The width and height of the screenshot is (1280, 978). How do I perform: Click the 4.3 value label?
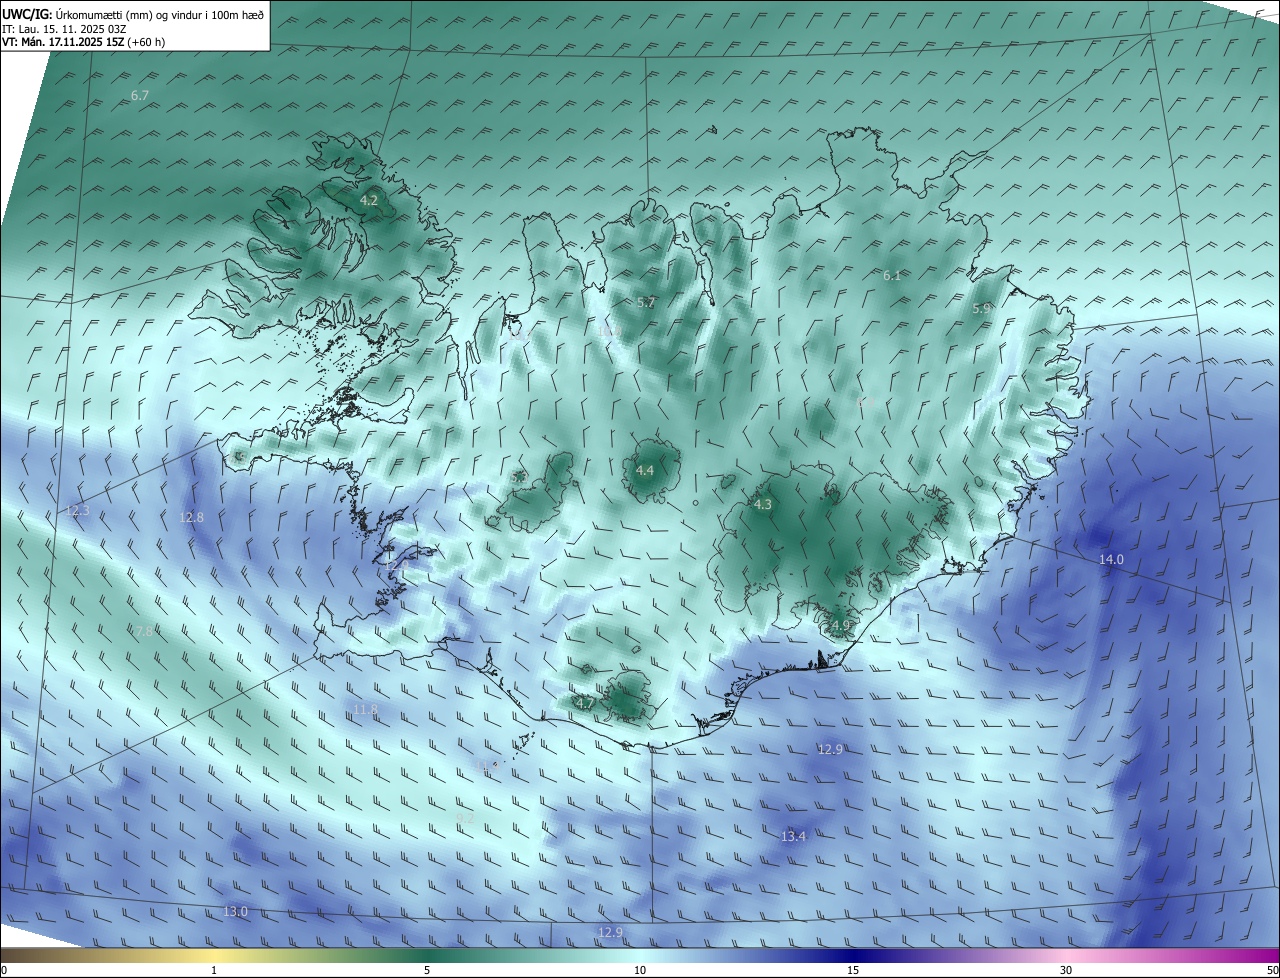[x=763, y=505]
